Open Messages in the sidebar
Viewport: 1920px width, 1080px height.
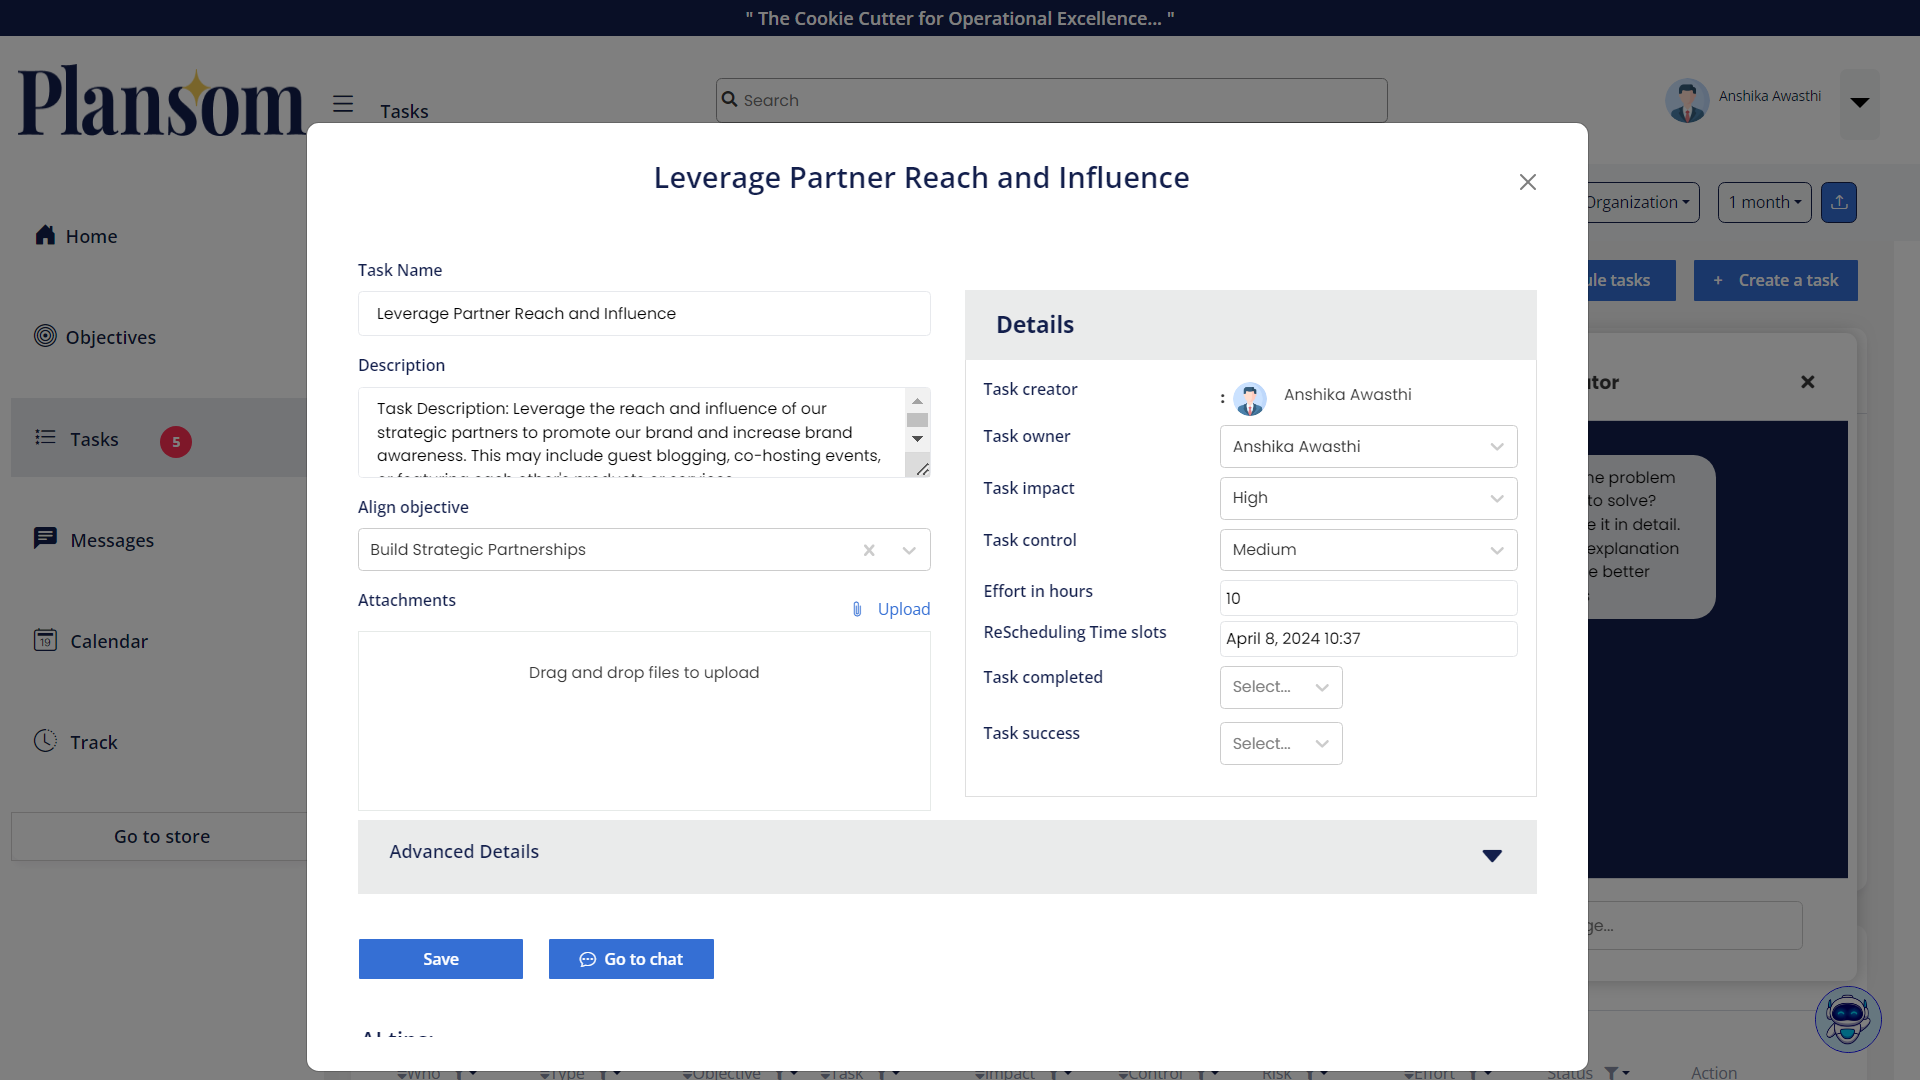tap(111, 540)
